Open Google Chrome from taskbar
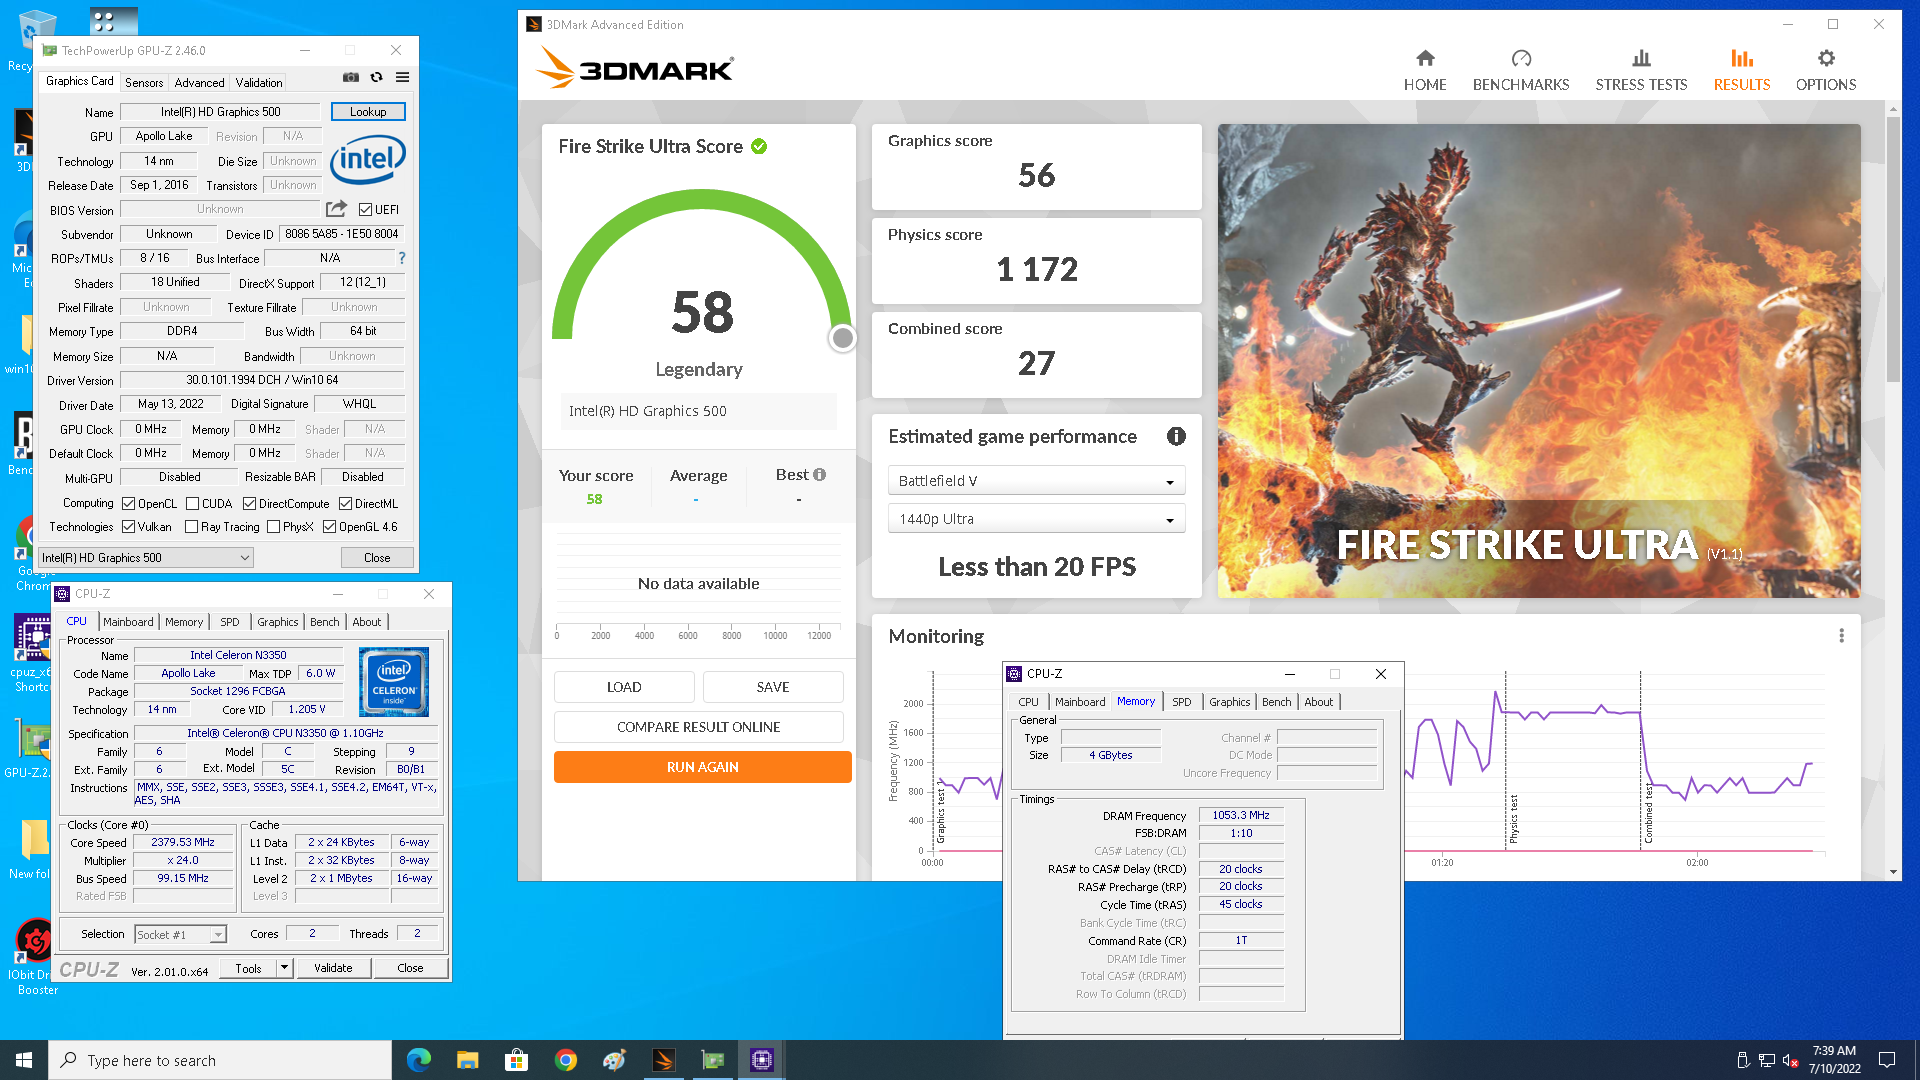This screenshot has height=1080, width=1920. click(x=565, y=1060)
